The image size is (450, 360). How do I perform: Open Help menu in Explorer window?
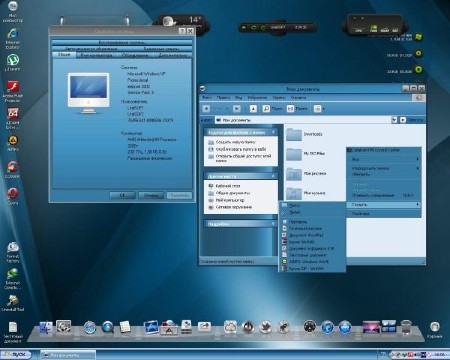(x=298, y=97)
